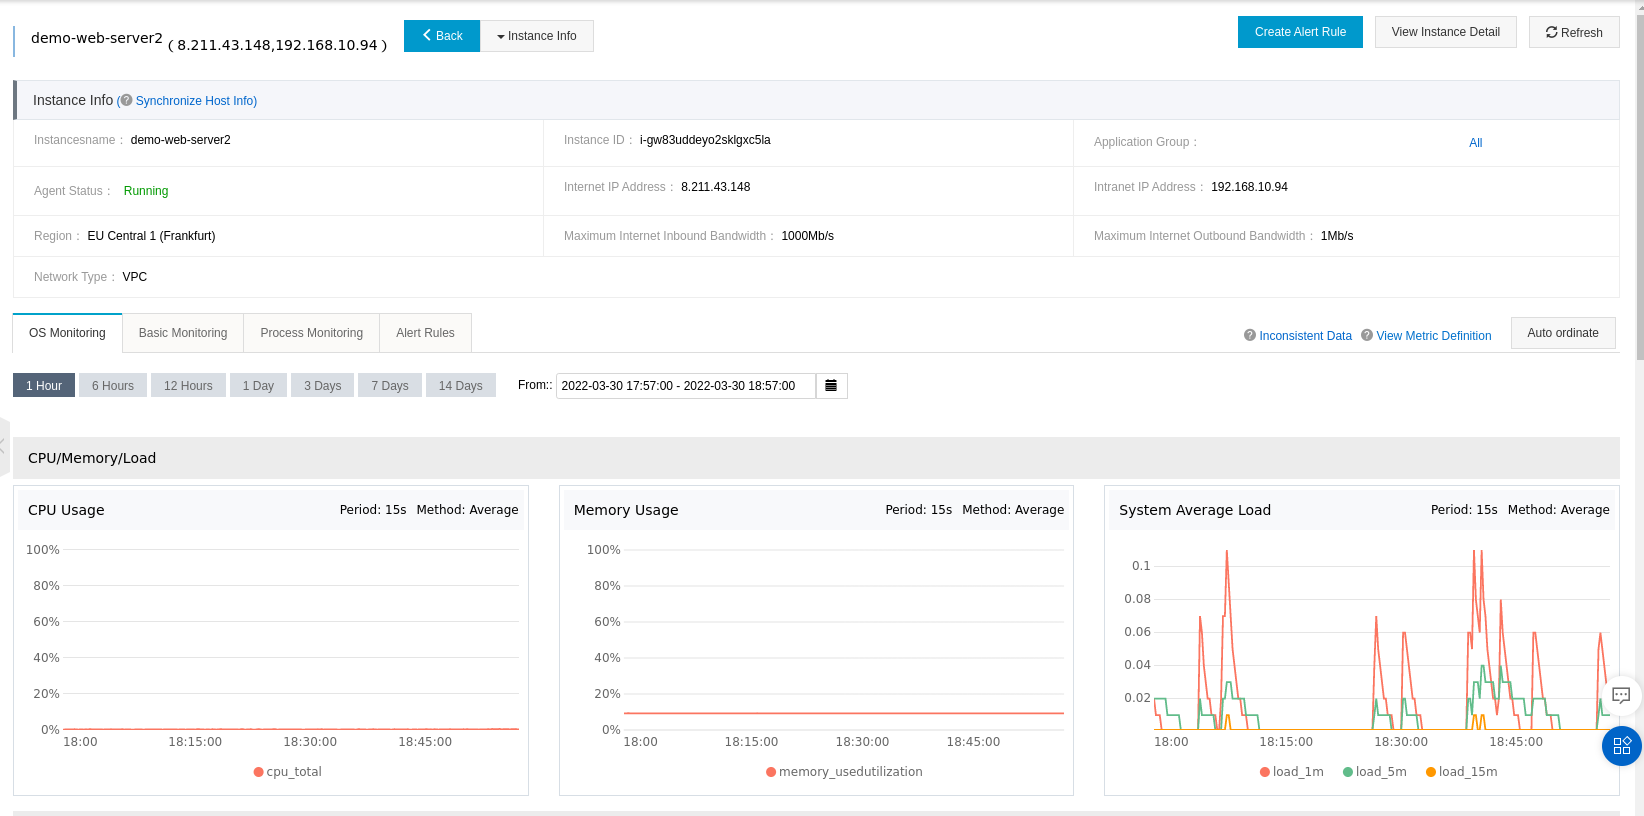Open the Process Monitoring tab
The width and height of the screenshot is (1644, 816).
tap(312, 333)
